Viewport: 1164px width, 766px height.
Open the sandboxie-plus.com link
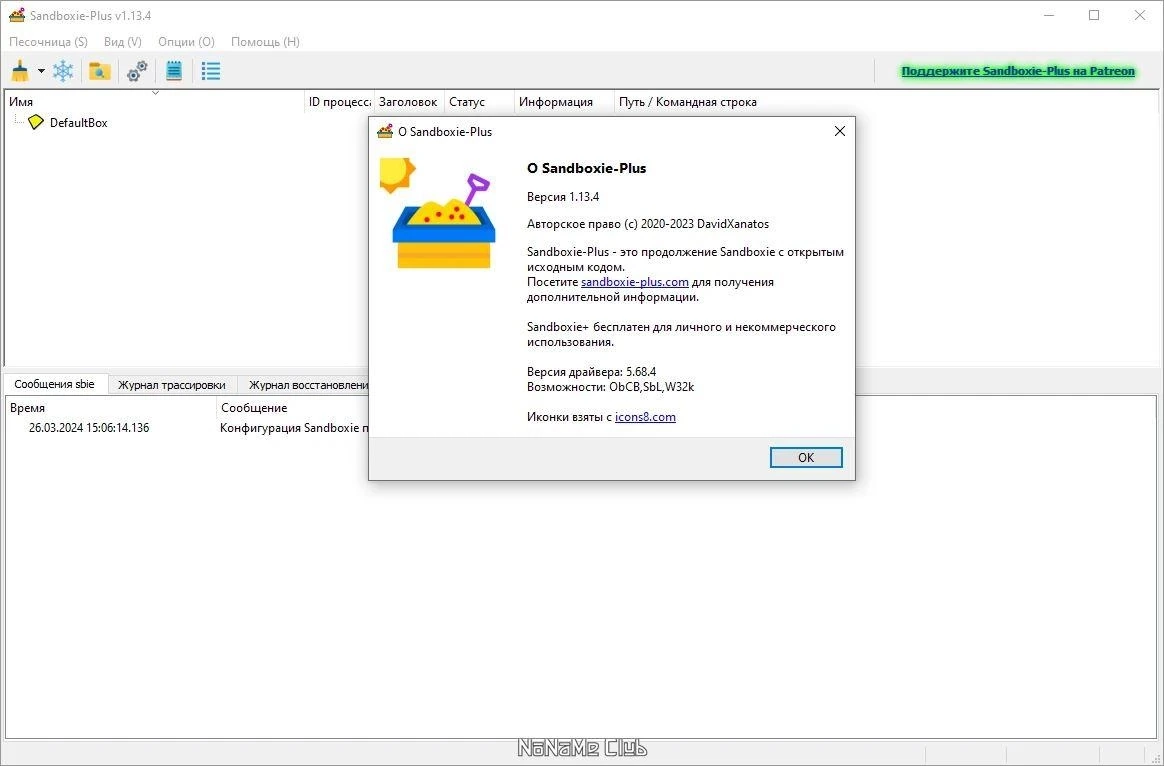click(x=635, y=282)
